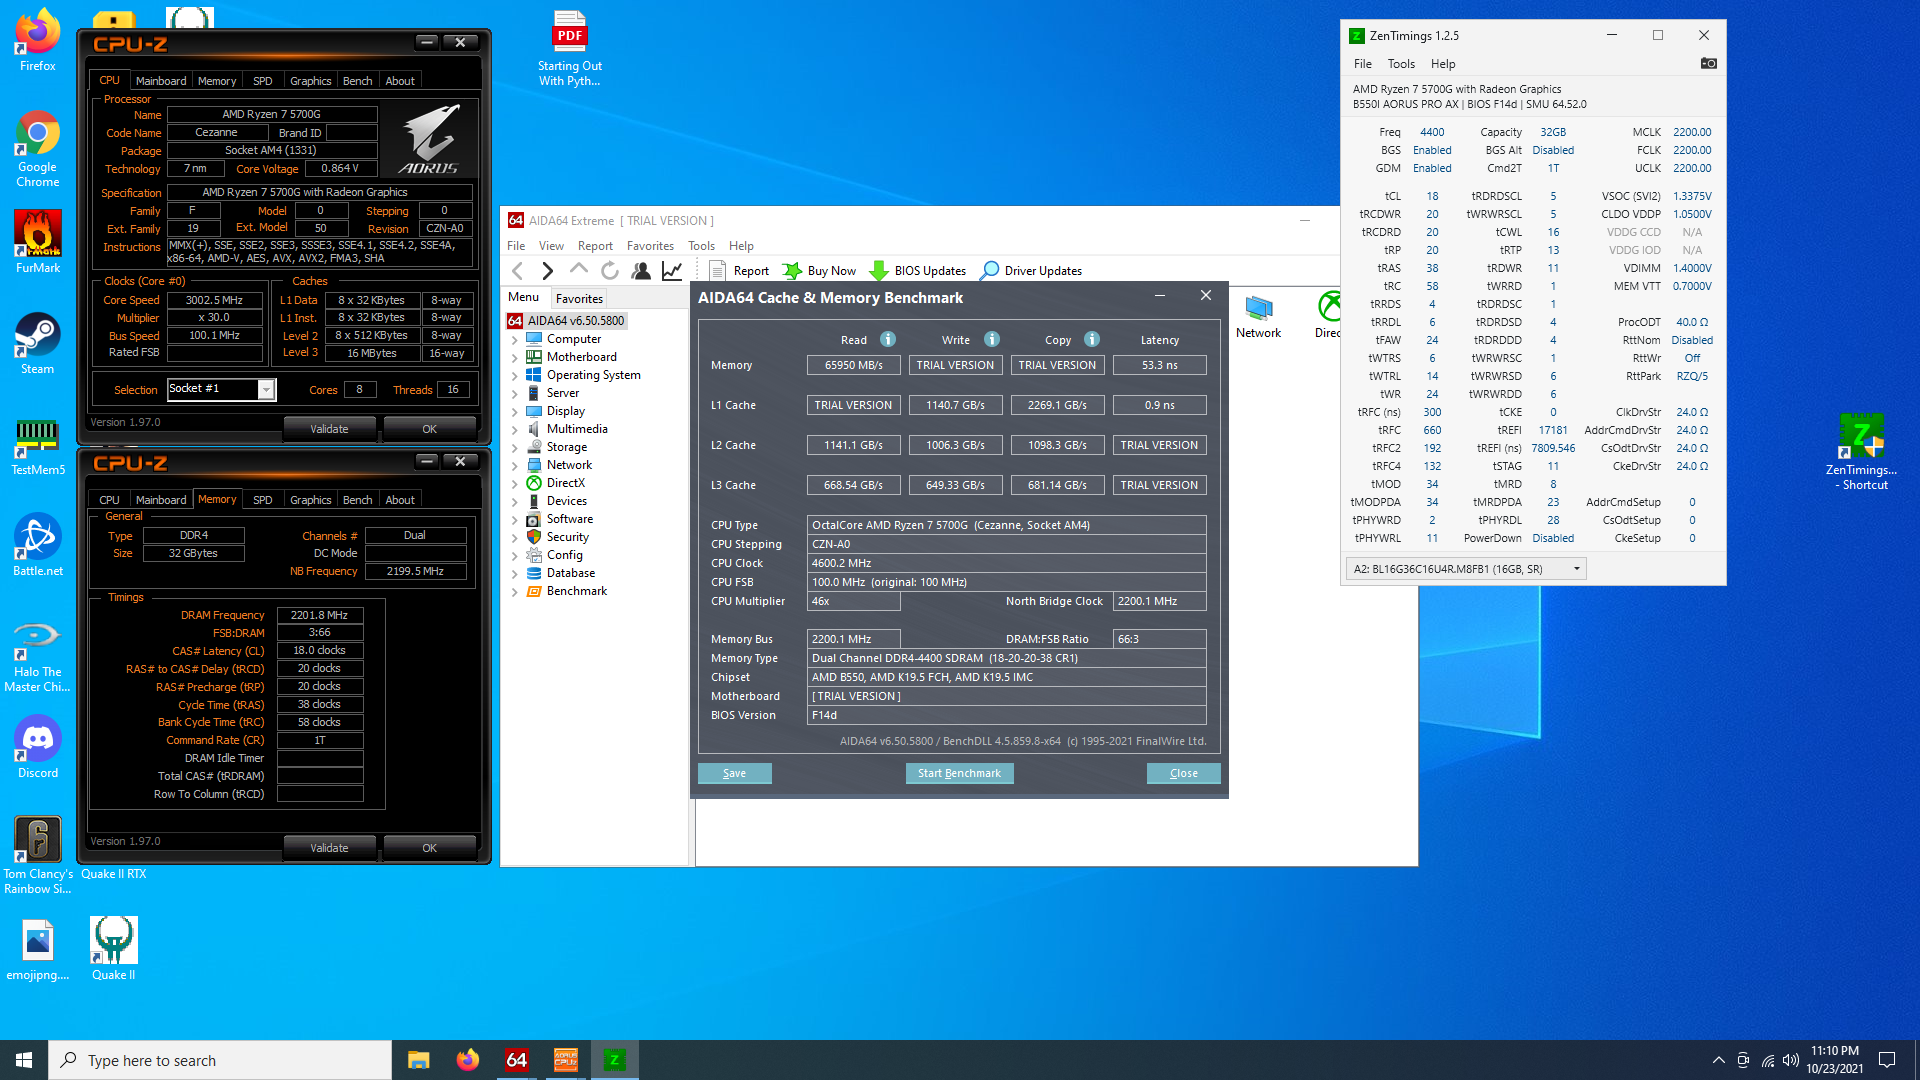Image resolution: width=1920 pixels, height=1080 pixels.
Task: Click the AIDA64 graph chart toolbar icon
Action: pyautogui.click(x=672, y=270)
